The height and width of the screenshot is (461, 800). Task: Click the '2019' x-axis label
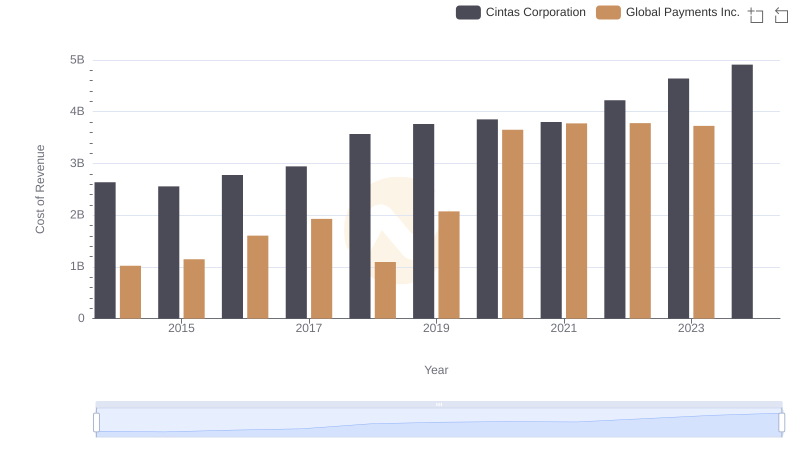point(436,328)
